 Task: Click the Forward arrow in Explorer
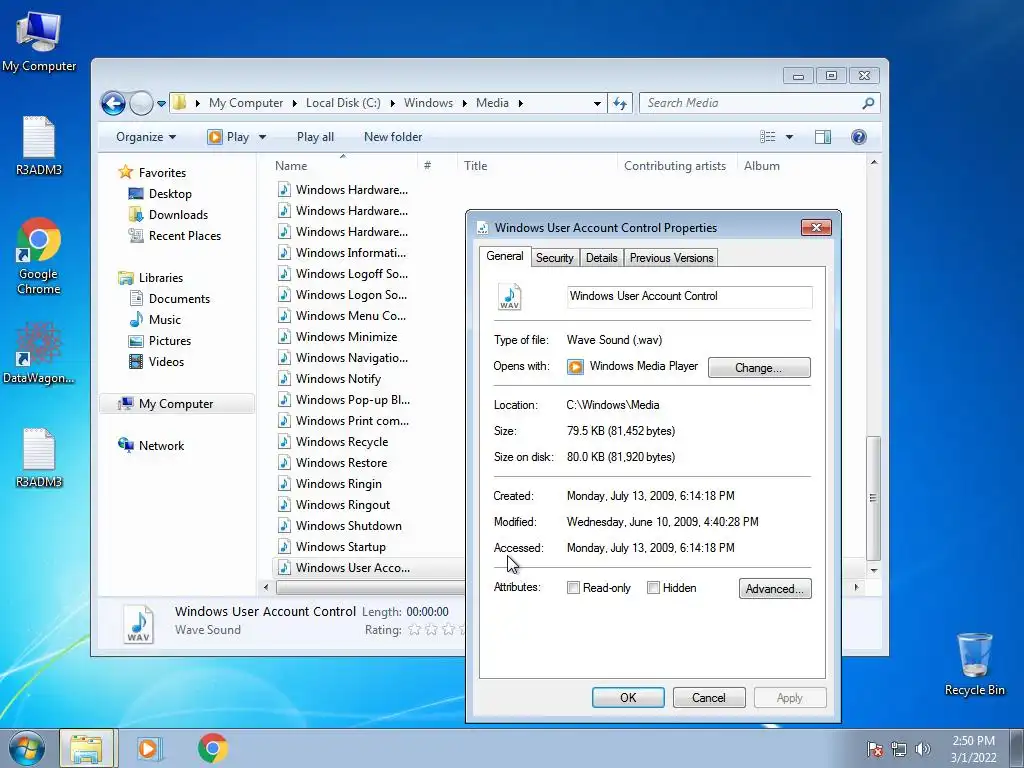[141, 103]
